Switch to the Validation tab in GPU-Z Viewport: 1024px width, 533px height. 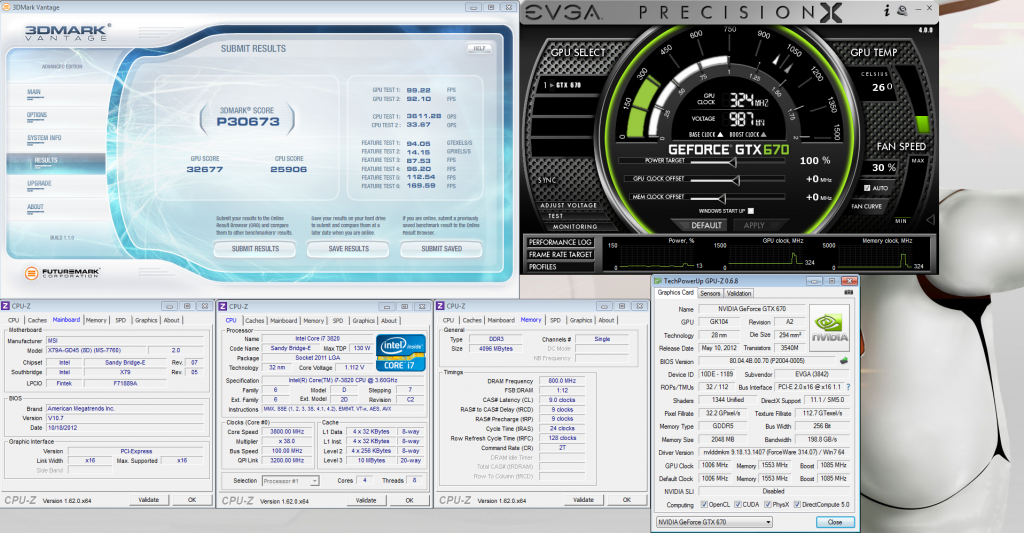point(739,293)
